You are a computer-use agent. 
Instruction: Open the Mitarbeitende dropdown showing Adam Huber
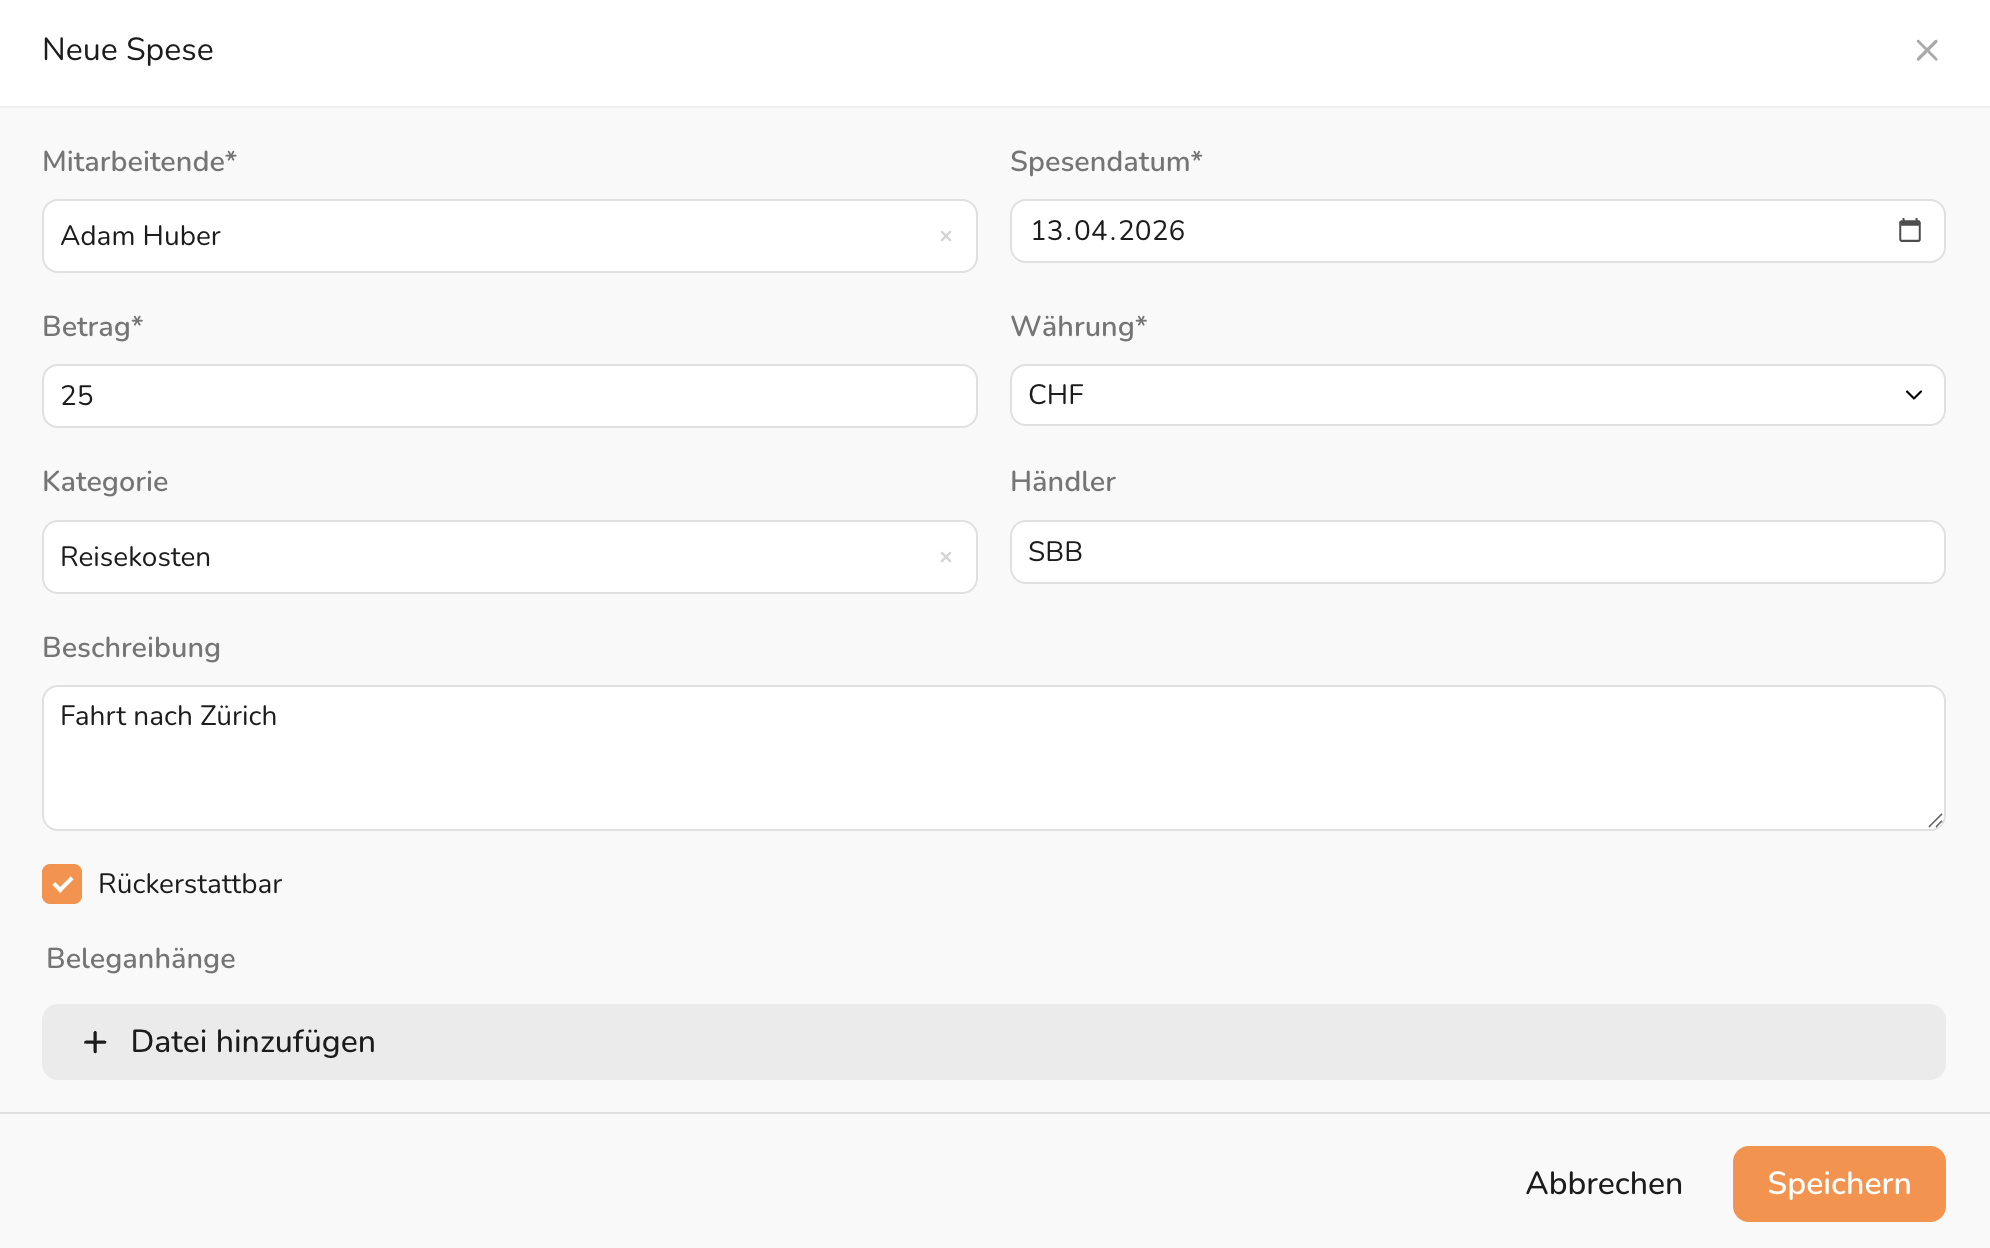point(490,236)
